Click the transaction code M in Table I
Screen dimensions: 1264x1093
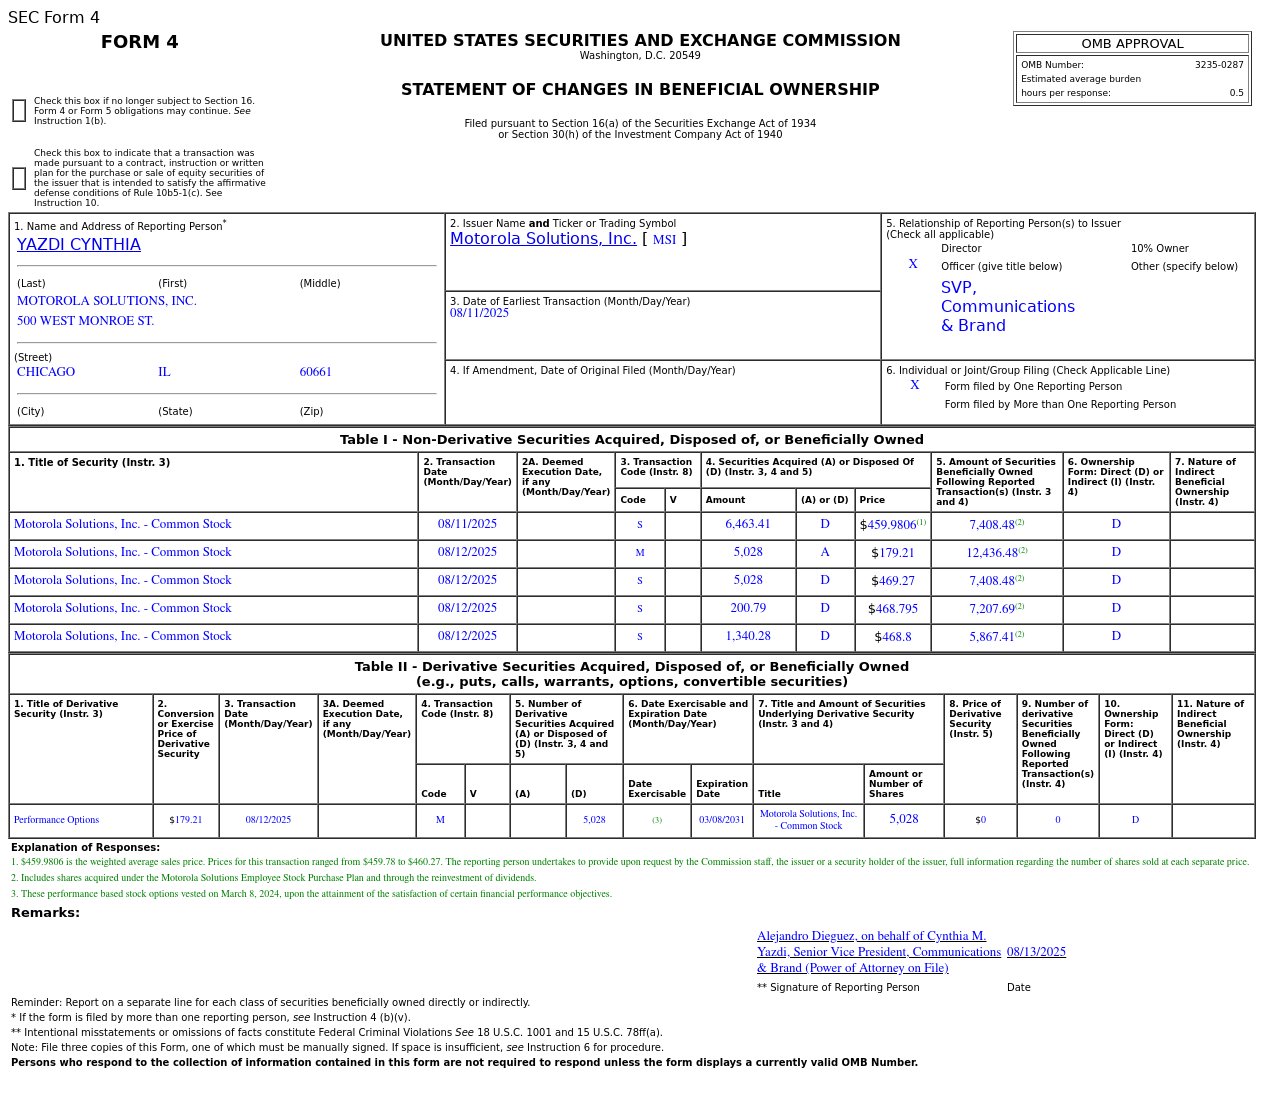(x=640, y=553)
